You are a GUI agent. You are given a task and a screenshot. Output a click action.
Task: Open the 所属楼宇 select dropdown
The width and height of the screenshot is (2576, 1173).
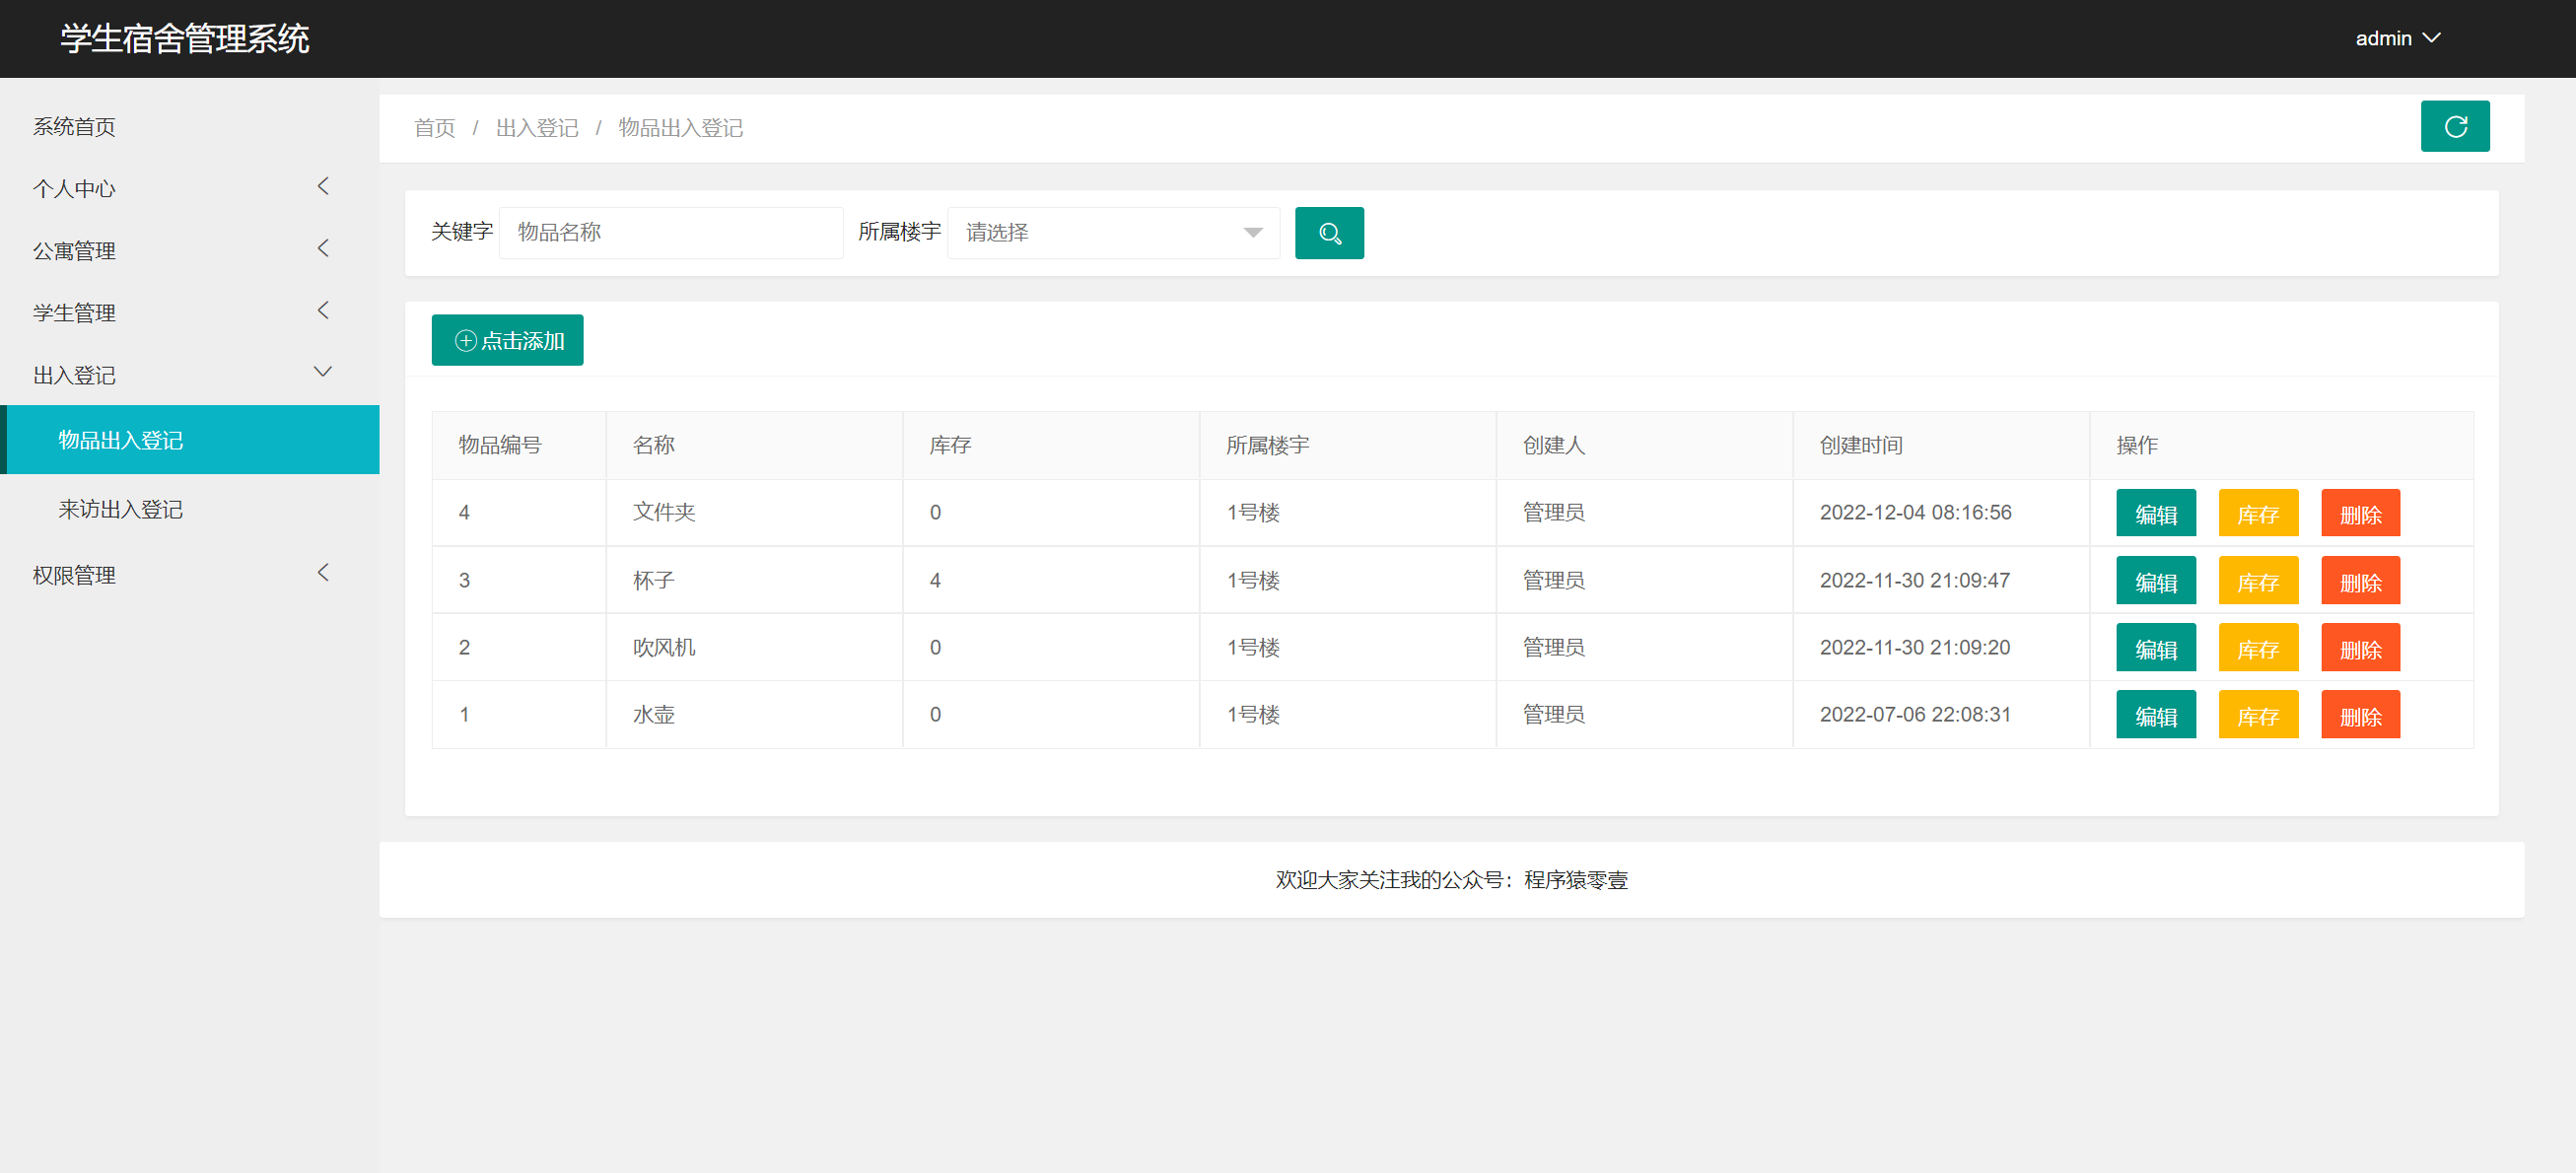tap(1112, 233)
